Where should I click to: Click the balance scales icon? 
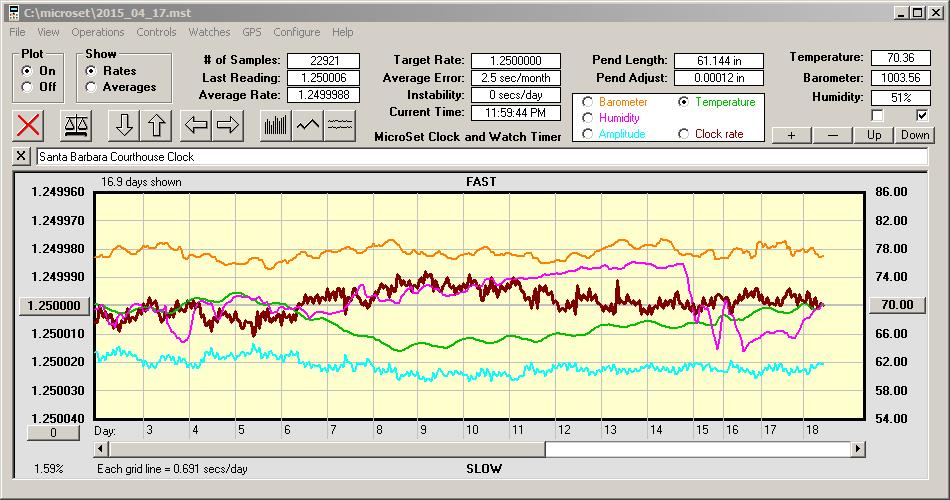[76, 125]
